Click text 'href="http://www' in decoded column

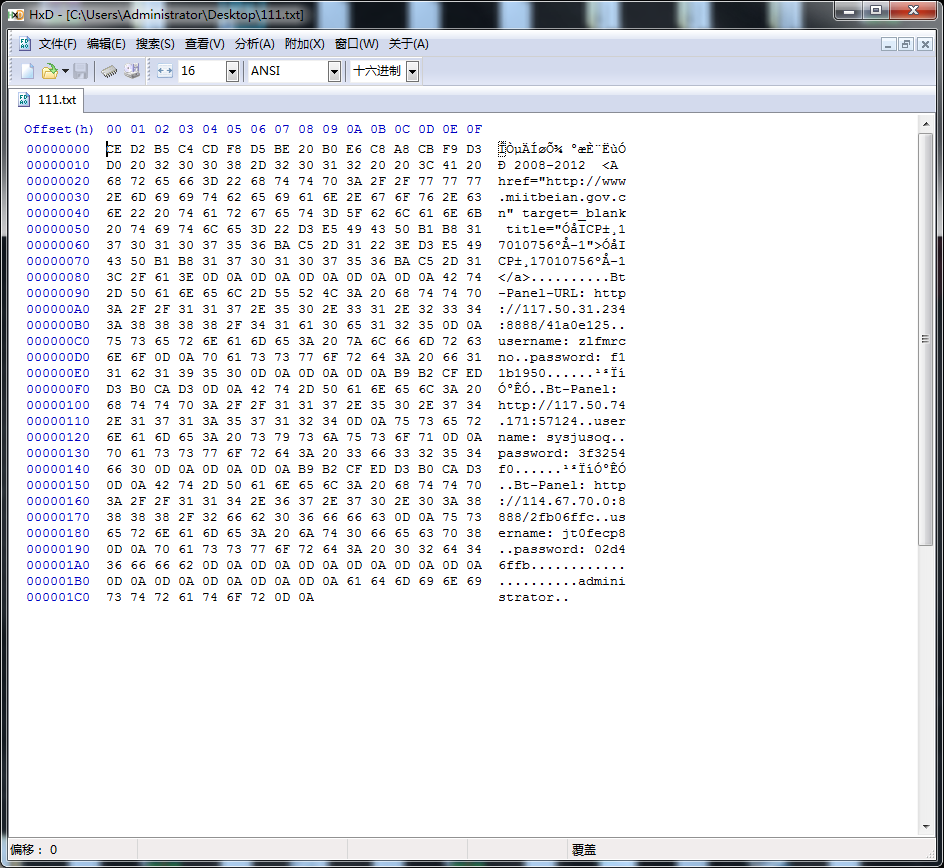click(x=562, y=181)
